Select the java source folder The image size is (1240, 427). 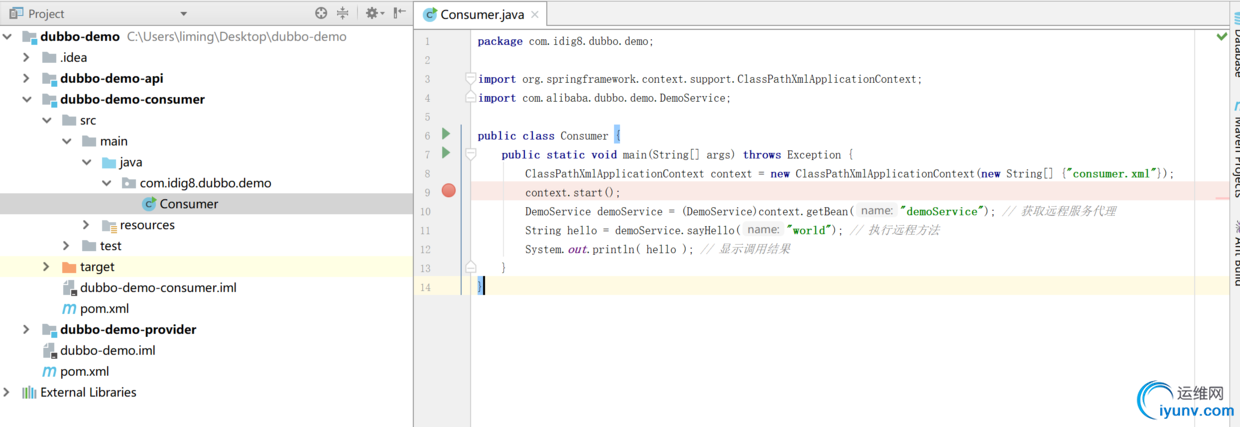tap(131, 162)
